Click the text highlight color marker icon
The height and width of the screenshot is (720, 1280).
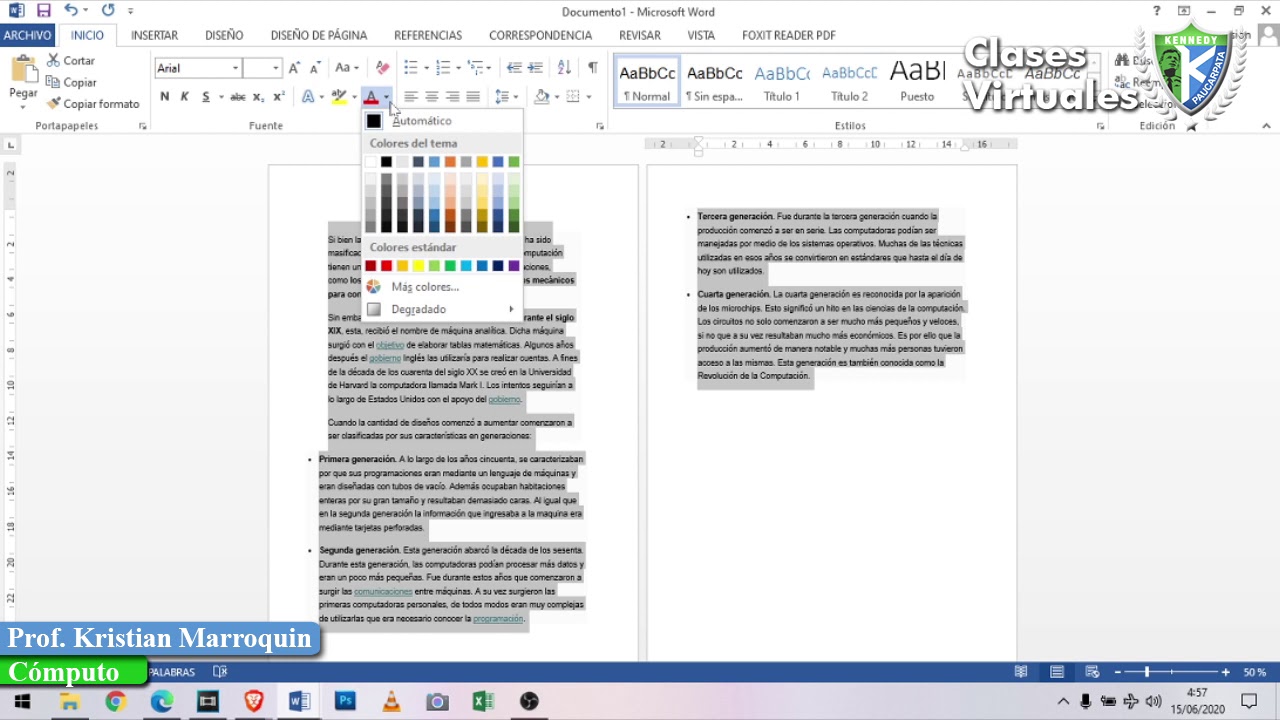[339, 97]
